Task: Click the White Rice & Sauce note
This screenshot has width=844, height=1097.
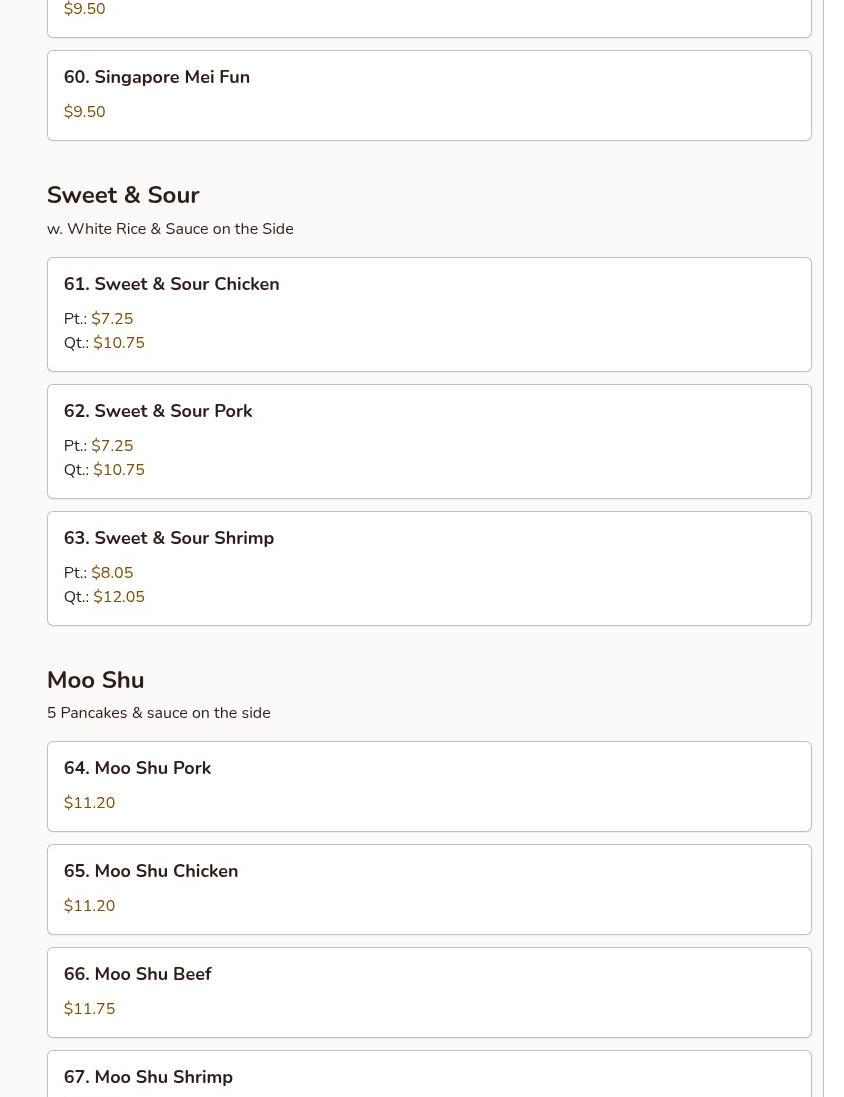Action: (170, 229)
